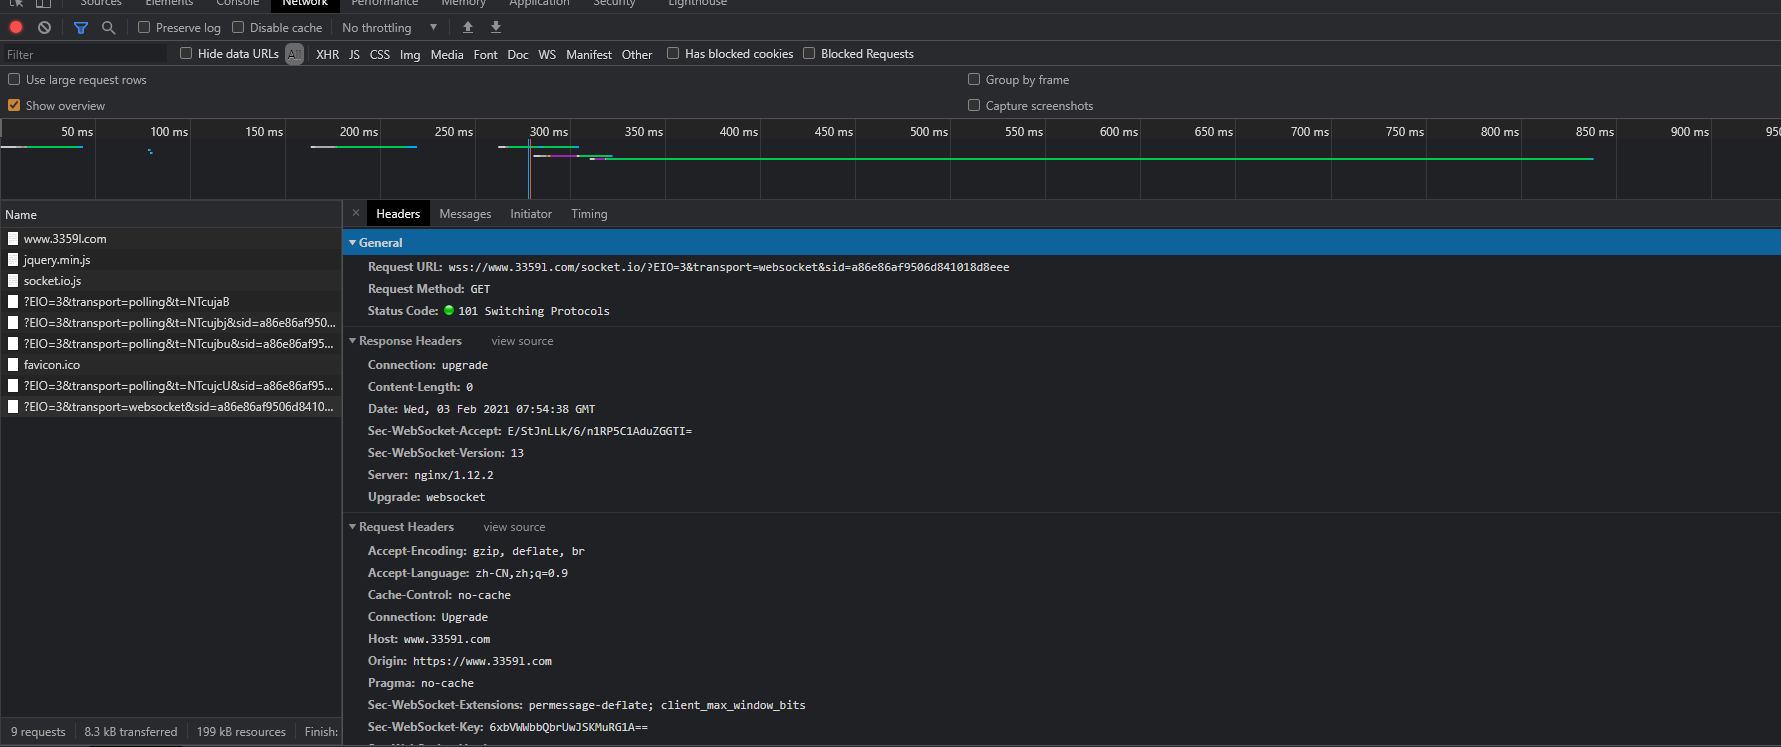Filter requests by Doc

(518, 54)
